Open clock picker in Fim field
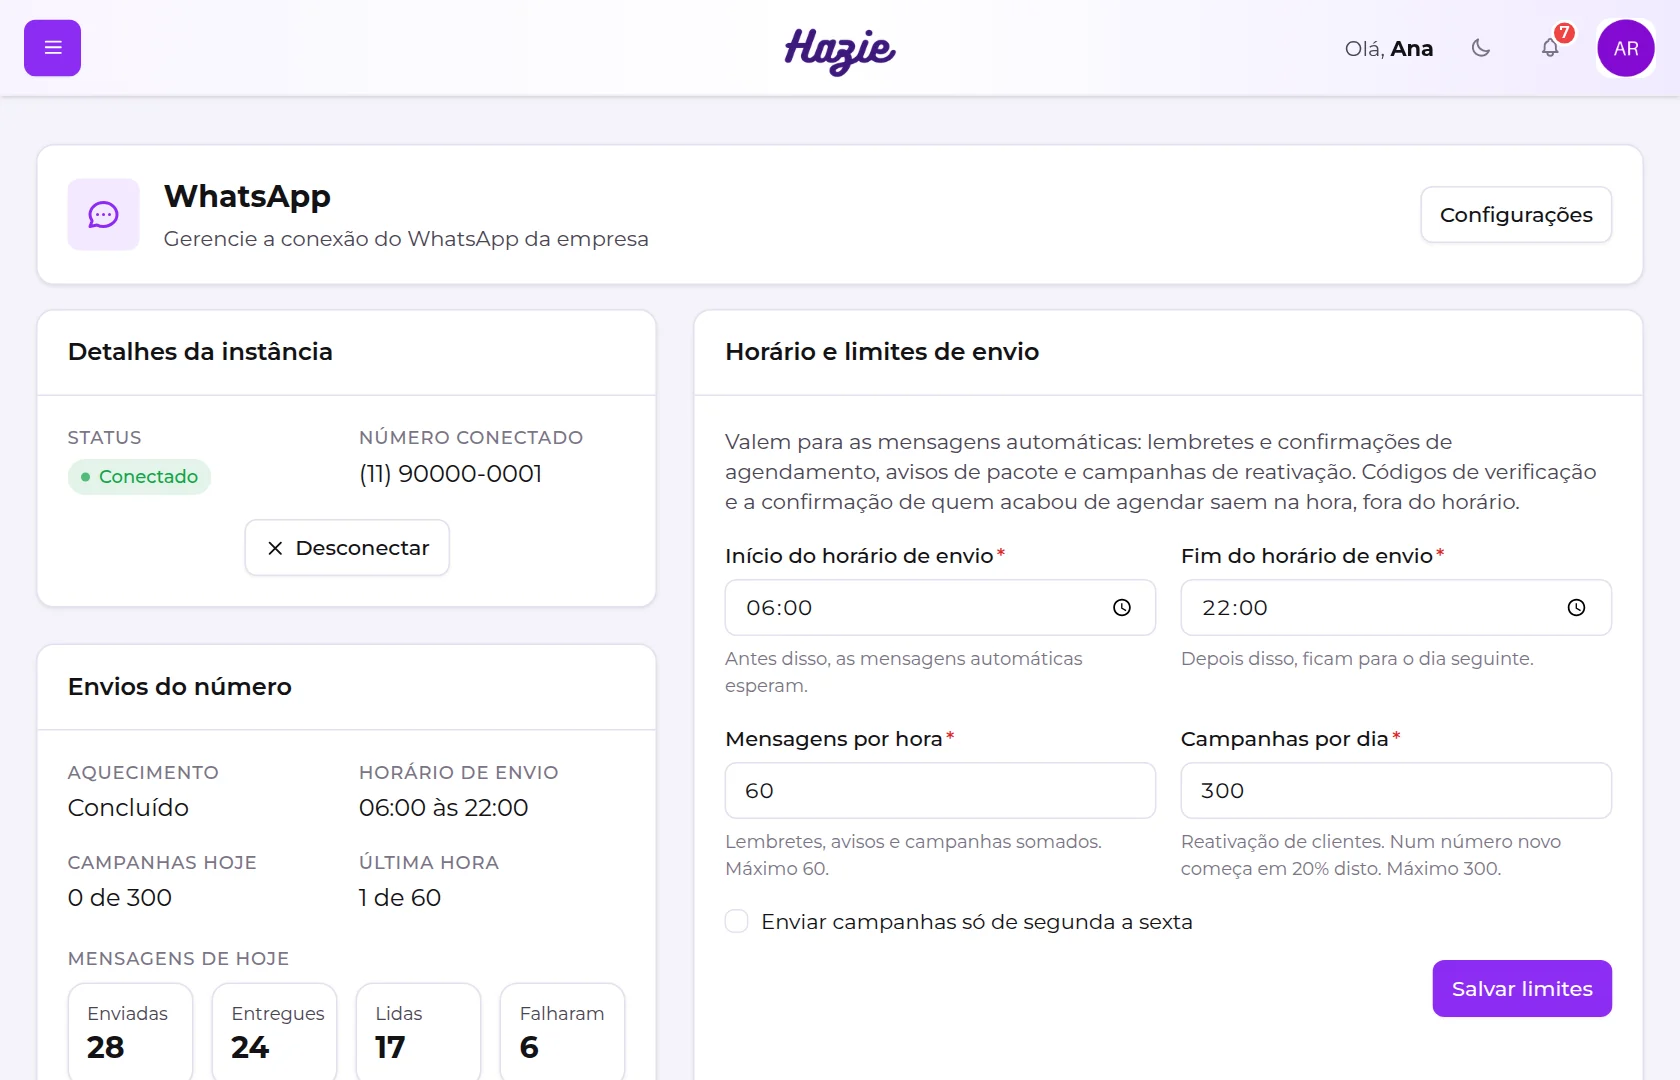The height and width of the screenshot is (1080, 1680). 1576,608
